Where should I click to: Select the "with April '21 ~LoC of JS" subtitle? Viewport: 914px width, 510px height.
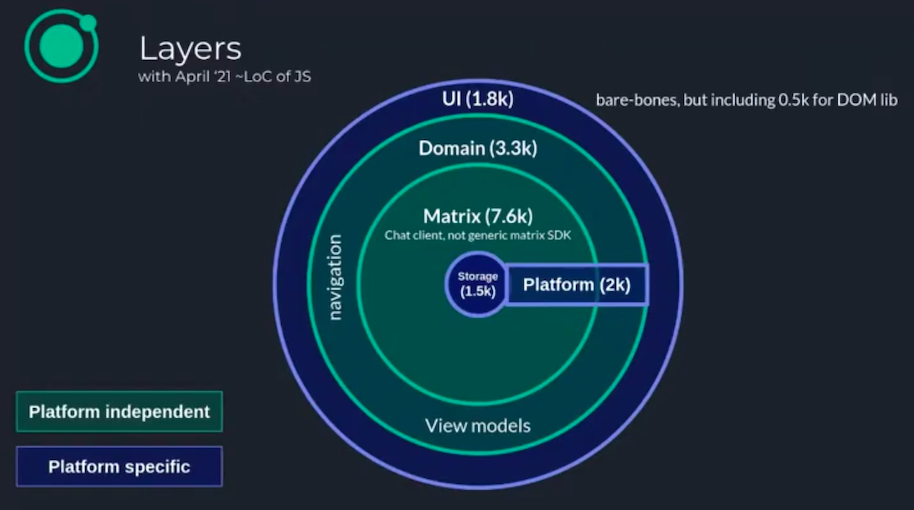(x=224, y=77)
